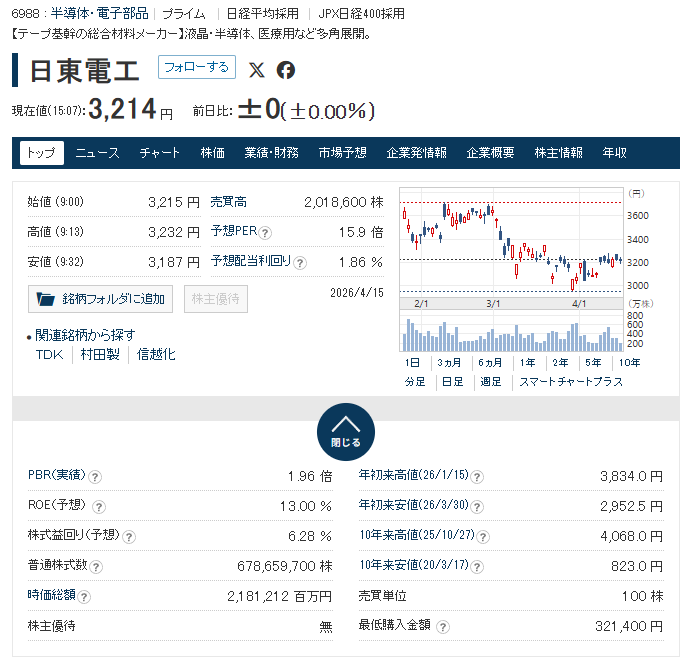Open related stock TDK
This screenshot has height=663, width=684.
pos(49,354)
